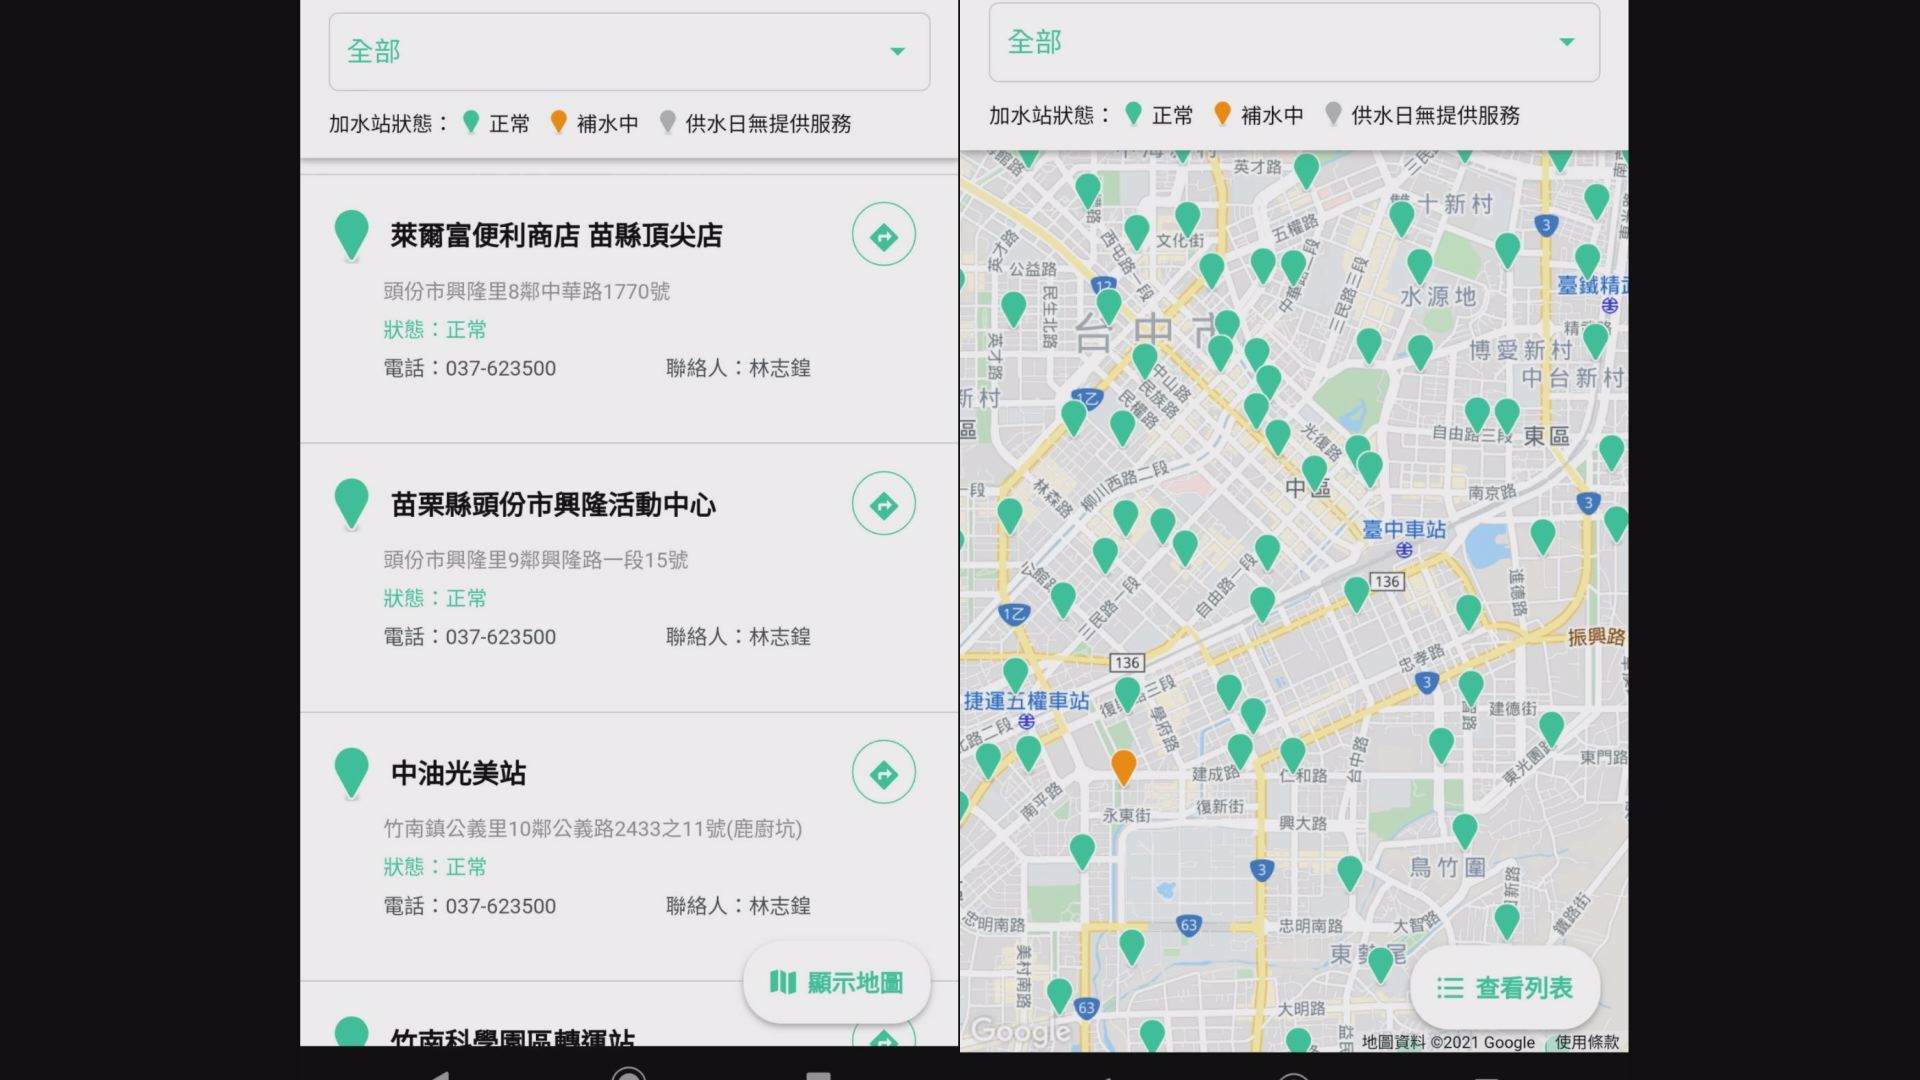Open directions for 萊爾富便利商店 苗縣頂尖店
The image size is (1920, 1080).
[883, 235]
